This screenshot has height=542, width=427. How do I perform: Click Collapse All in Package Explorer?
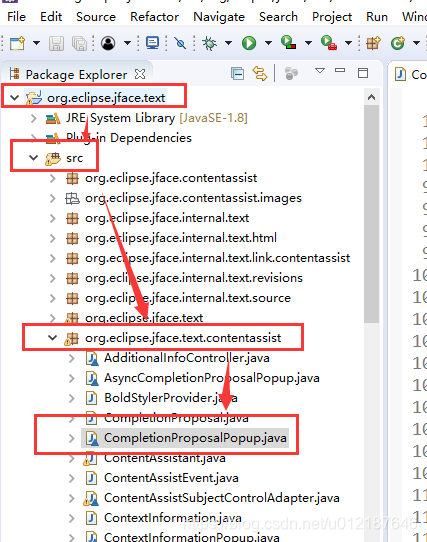point(238,74)
